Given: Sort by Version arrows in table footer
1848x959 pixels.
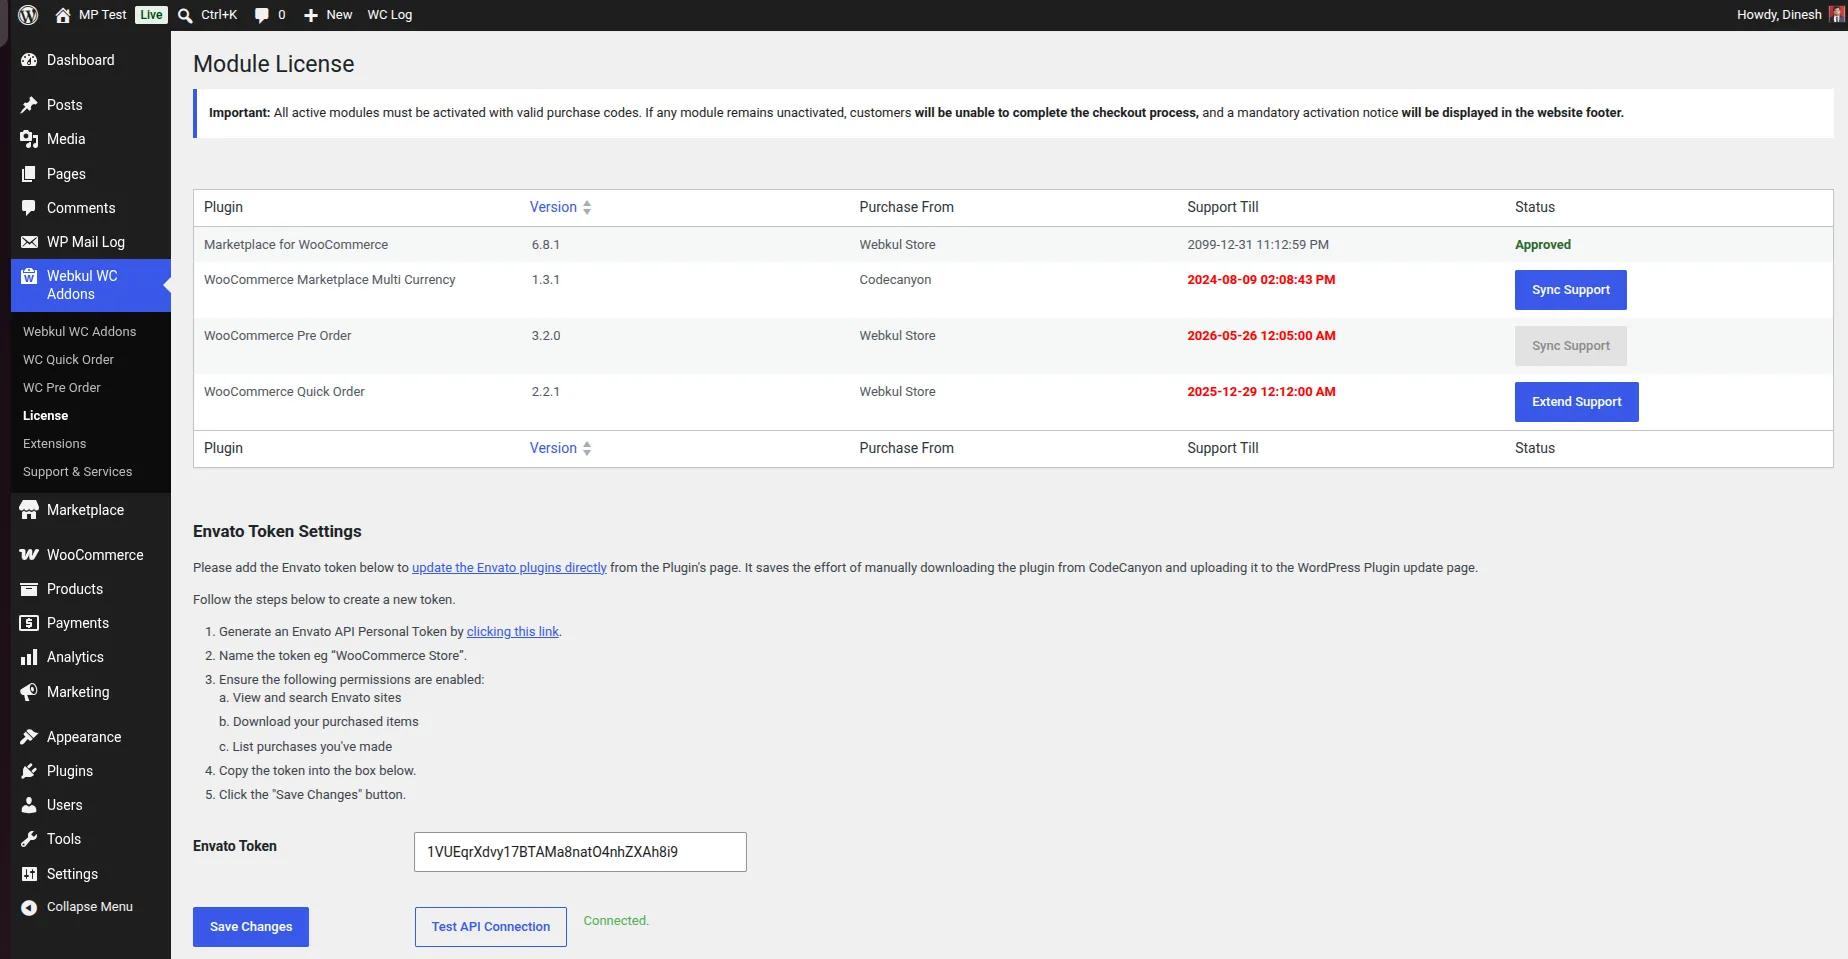Looking at the screenshot, I should click(x=587, y=449).
